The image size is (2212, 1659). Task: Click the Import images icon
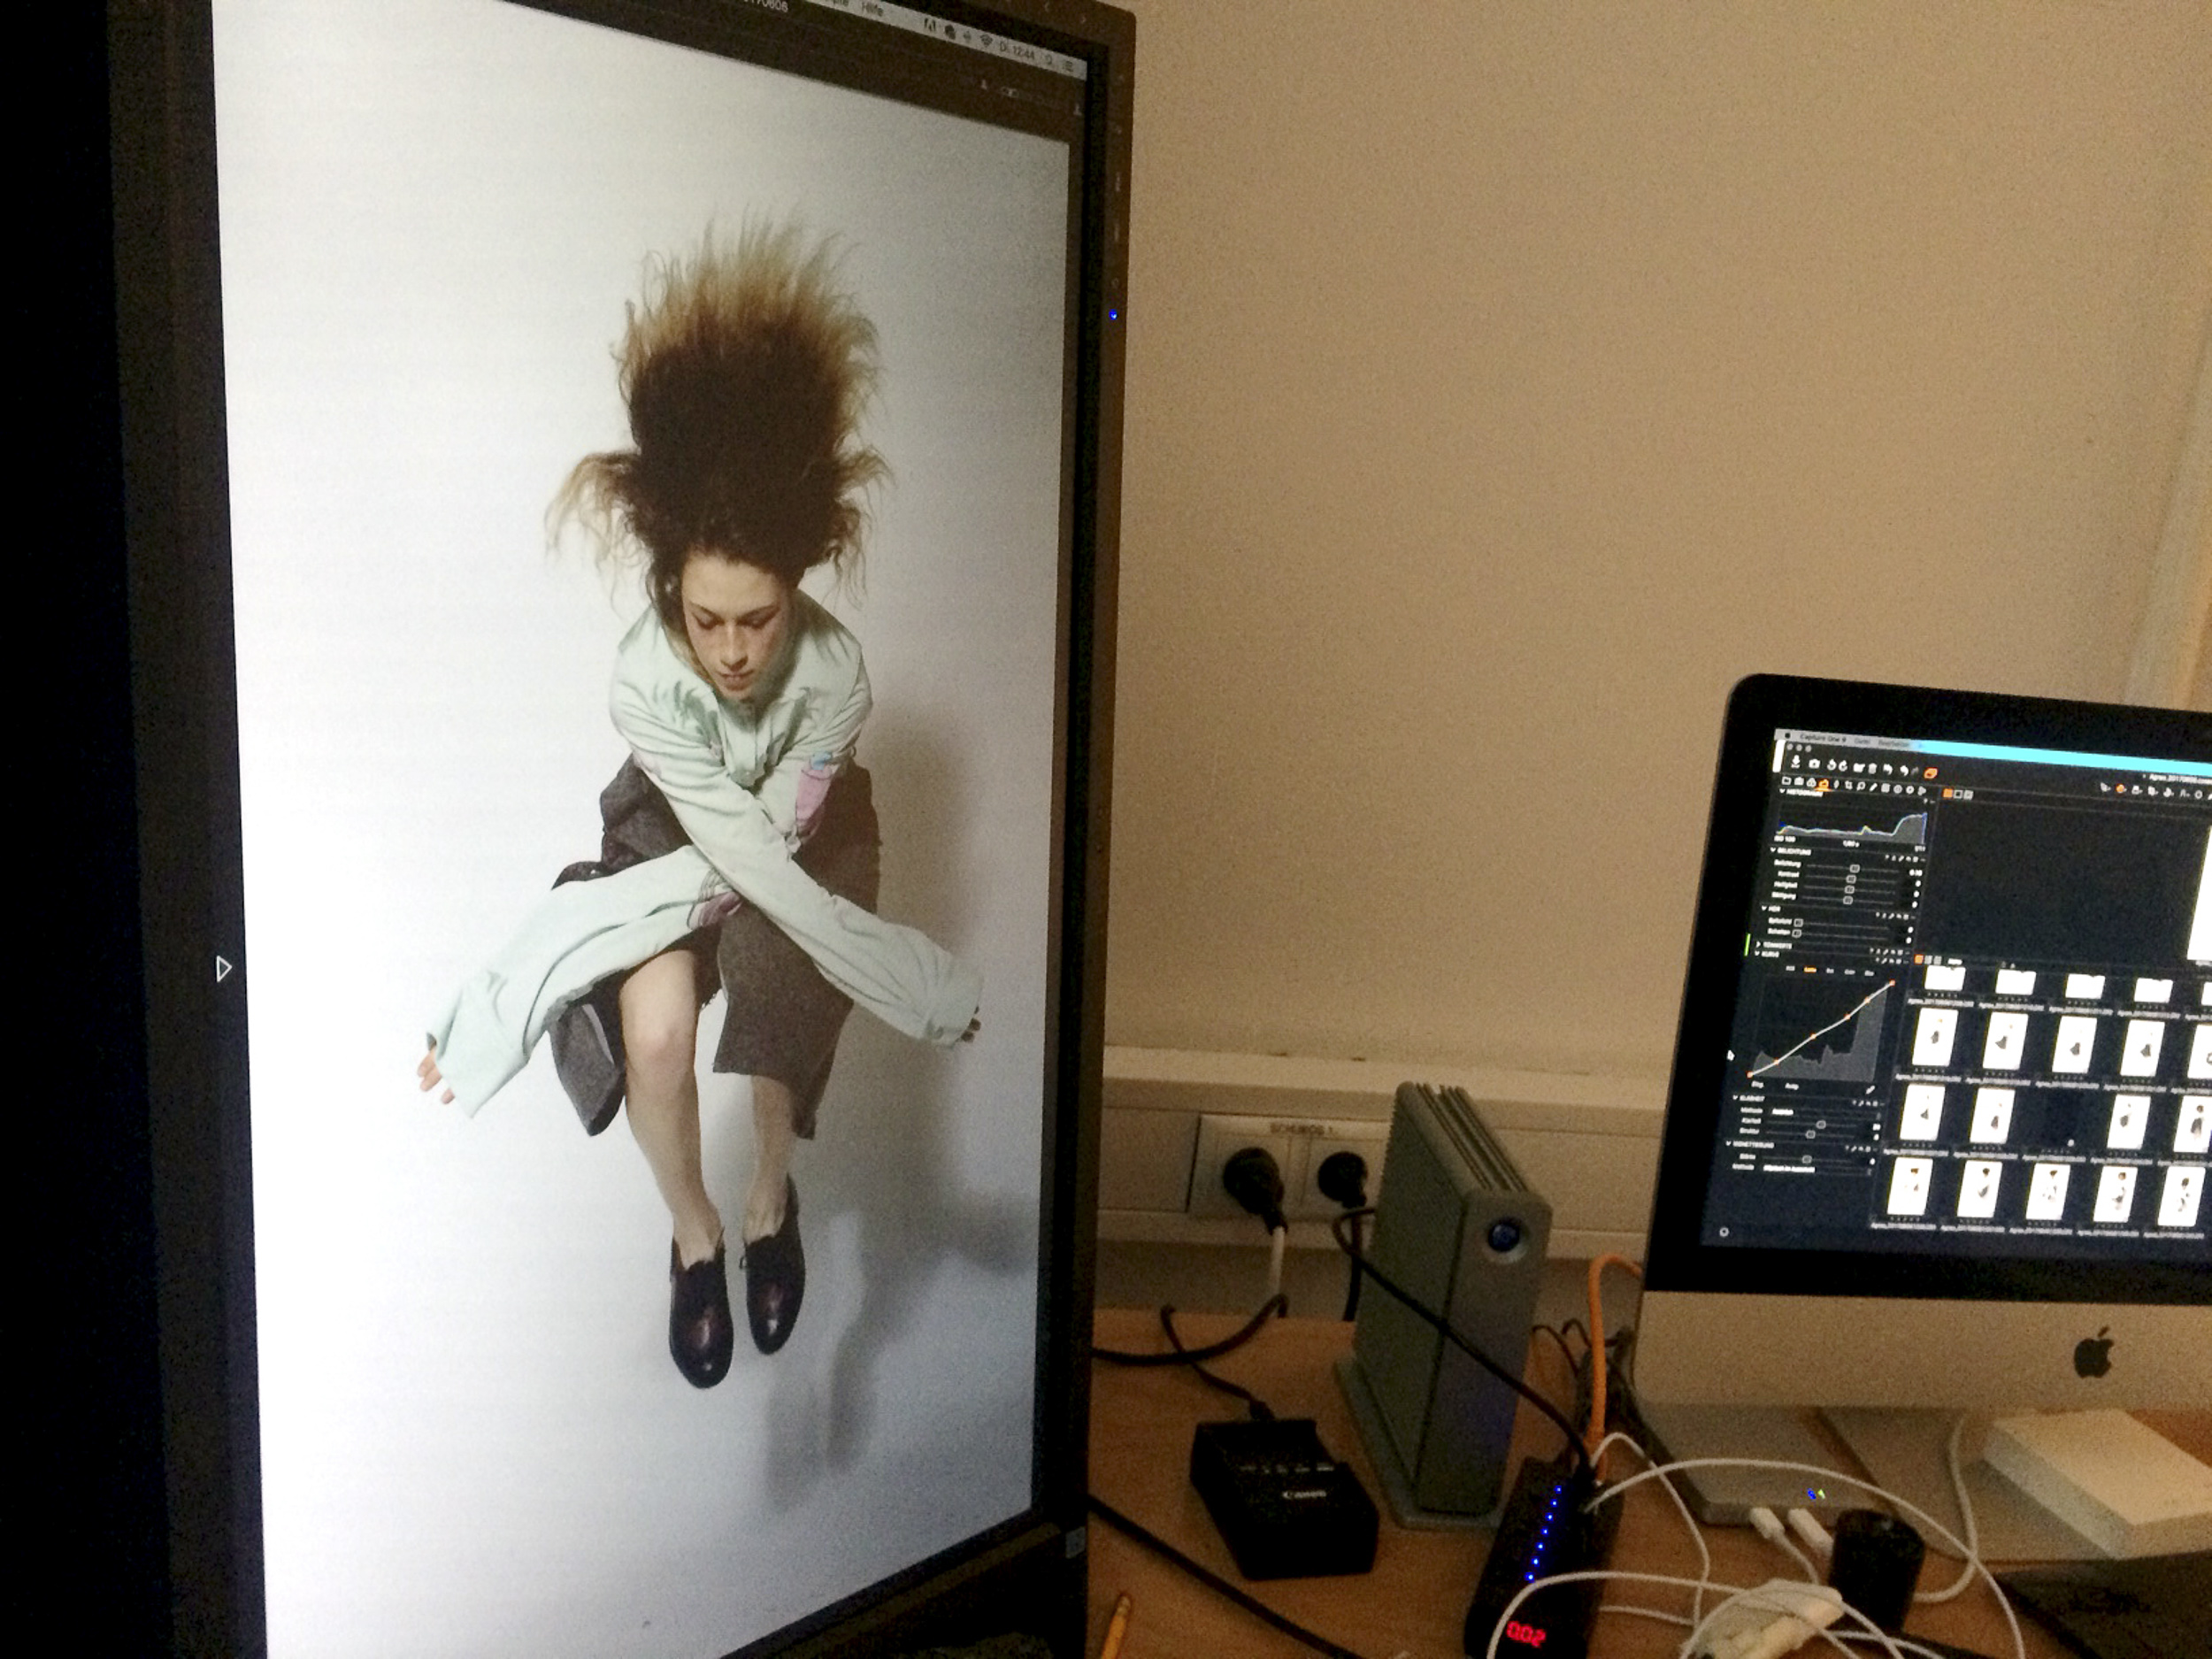(1796, 762)
